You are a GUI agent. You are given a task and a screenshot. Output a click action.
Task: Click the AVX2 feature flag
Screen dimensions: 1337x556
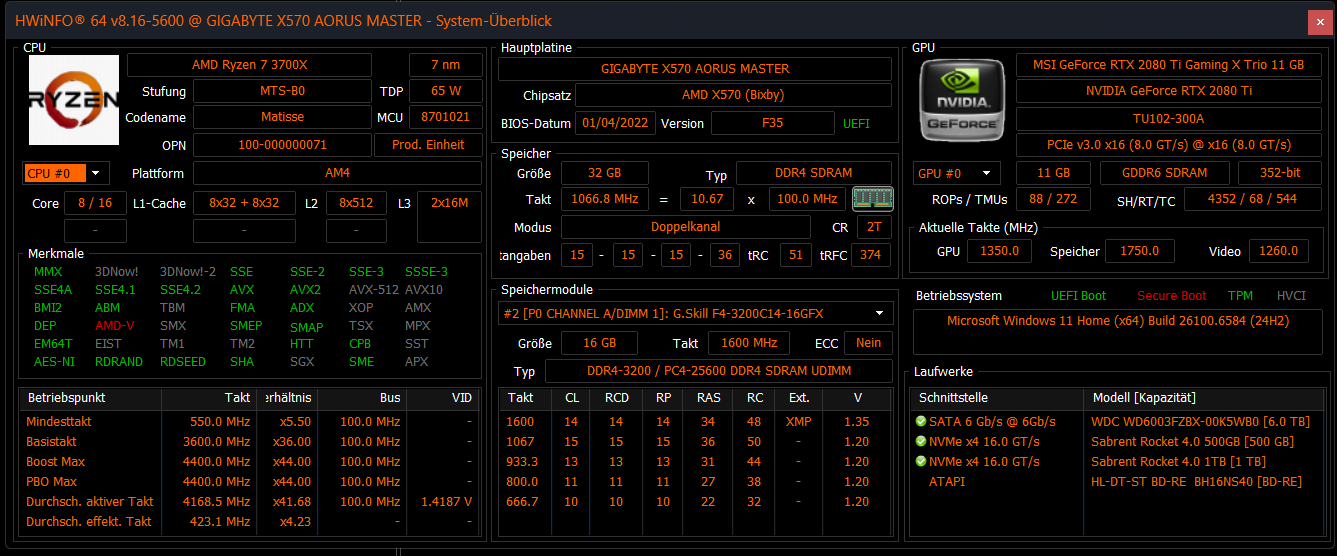pyautogui.click(x=305, y=290)
